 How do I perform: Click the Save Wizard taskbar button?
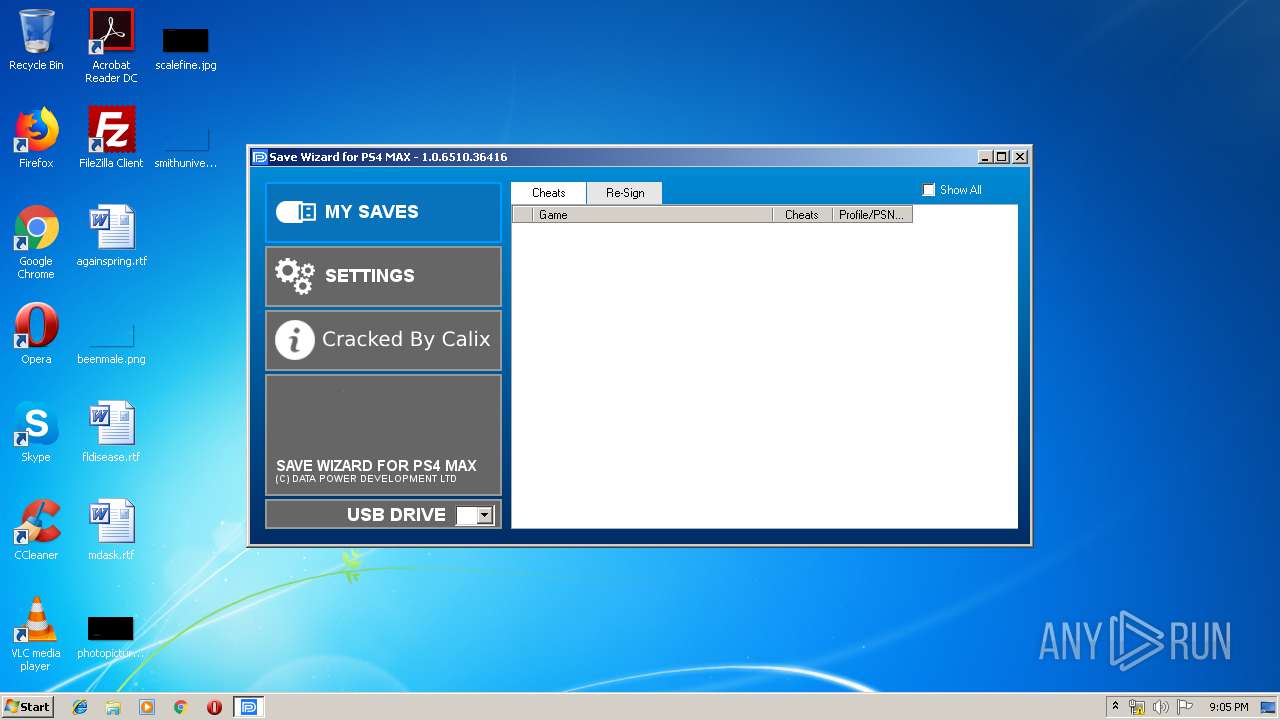click(249, 707)
